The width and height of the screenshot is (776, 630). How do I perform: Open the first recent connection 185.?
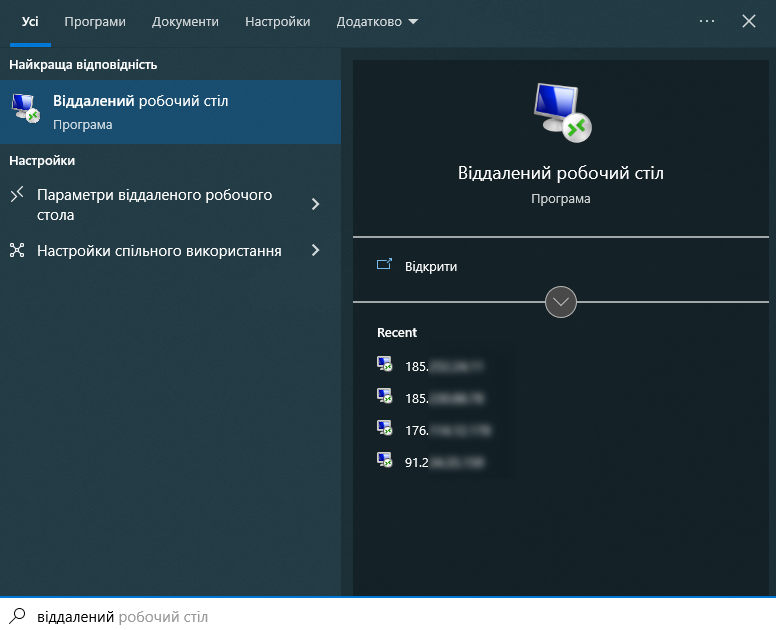pos(444,366)
